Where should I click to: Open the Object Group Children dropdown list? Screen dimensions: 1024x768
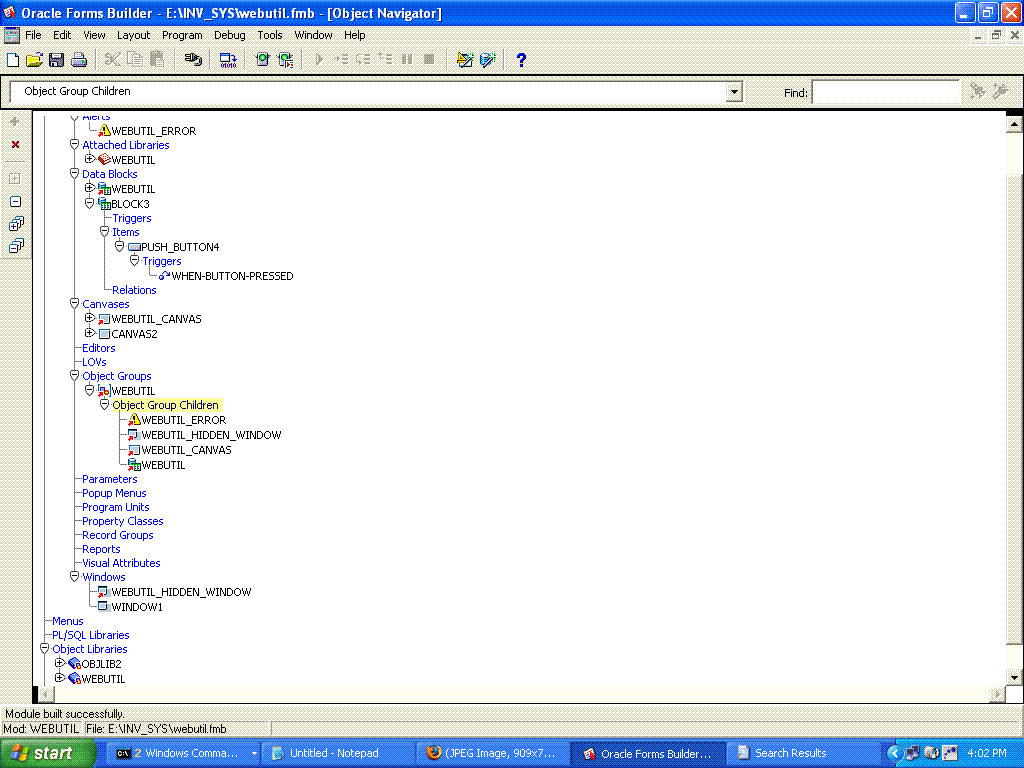[x=735, y=92]
